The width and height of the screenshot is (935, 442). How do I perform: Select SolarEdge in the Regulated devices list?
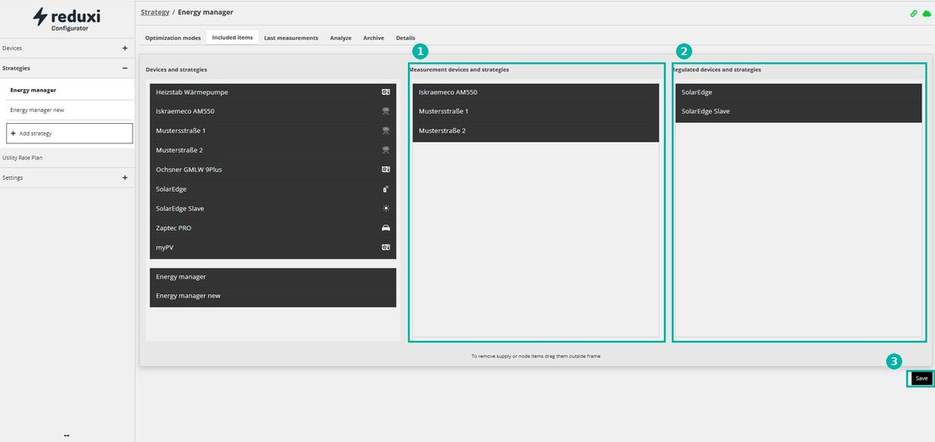(798, 92)
